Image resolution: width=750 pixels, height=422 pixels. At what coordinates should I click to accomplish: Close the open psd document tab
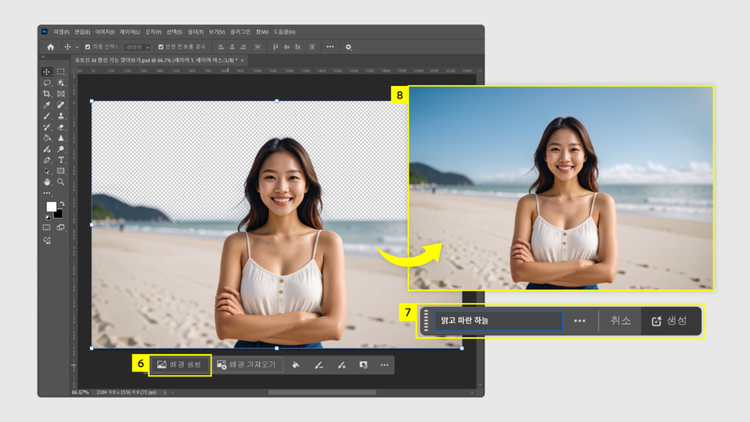click(x=243, y=60)
